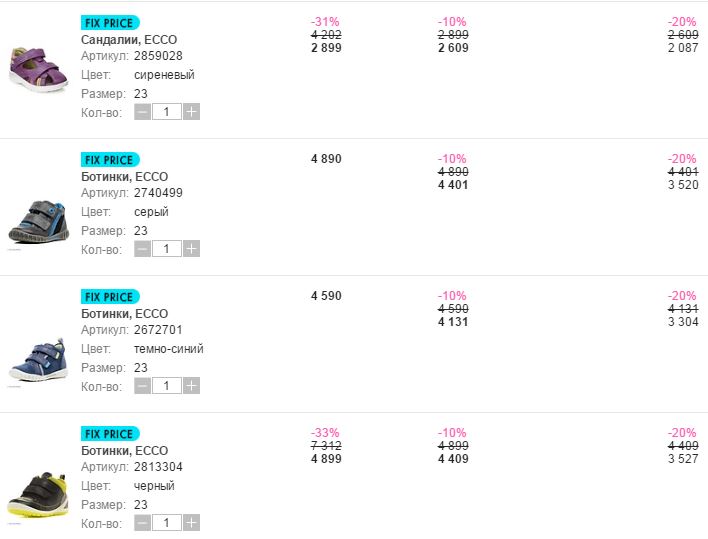The width and height of the screenshot is (708, 539).
Task: Decrease quantity for gray ECCO boots
Action: (143, 249)
